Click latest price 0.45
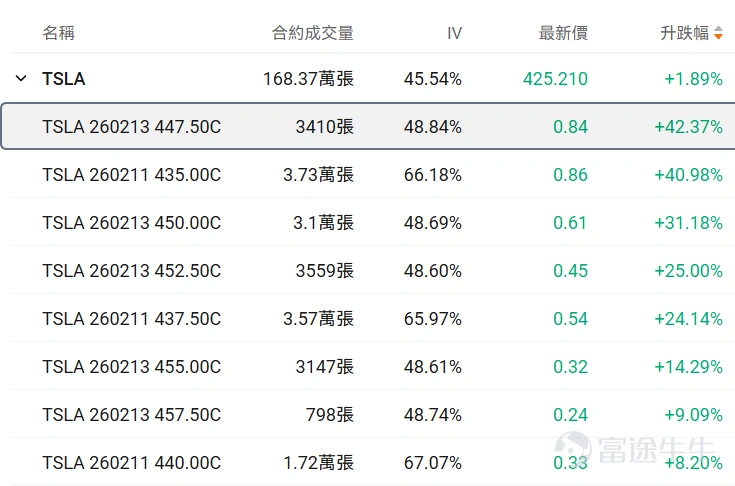The width and height of the screenshot is (735, 486). click(x=570, y=271)
